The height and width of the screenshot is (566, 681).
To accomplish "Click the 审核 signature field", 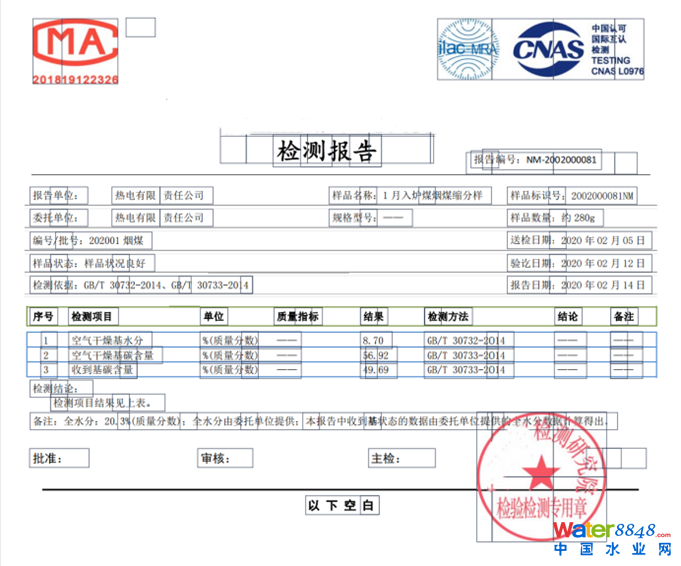I will 214,459.
